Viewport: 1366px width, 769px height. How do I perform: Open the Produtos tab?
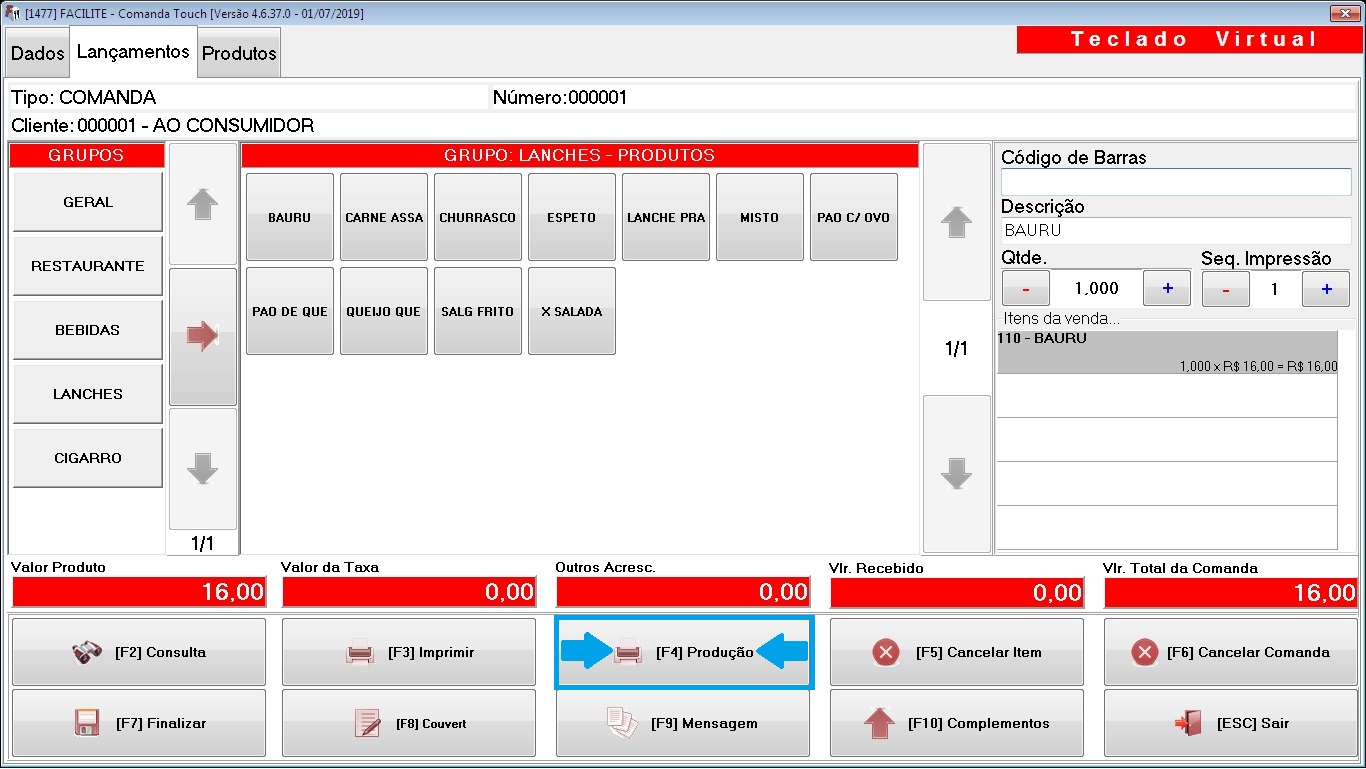239,54
